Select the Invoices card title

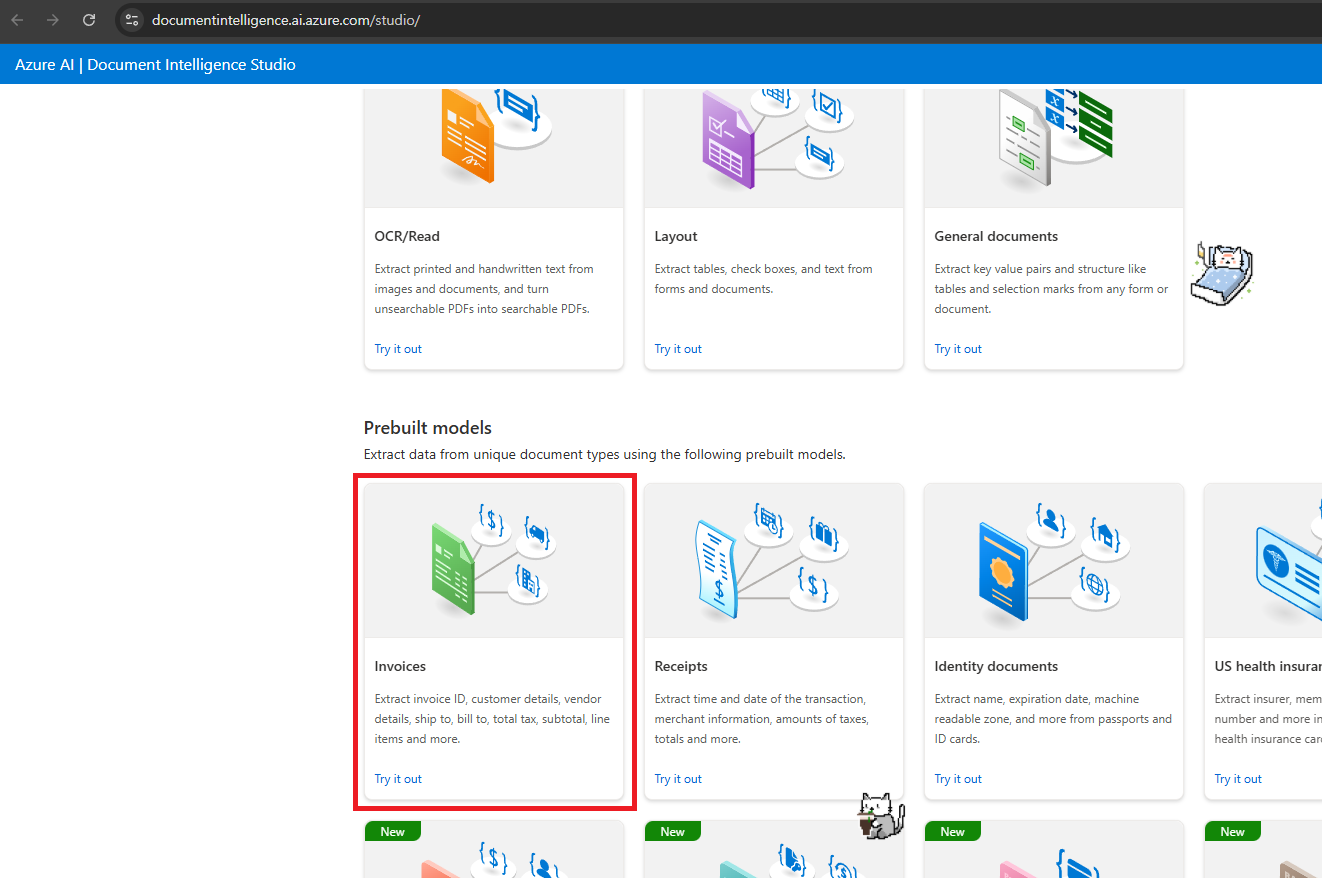(400, 667)
